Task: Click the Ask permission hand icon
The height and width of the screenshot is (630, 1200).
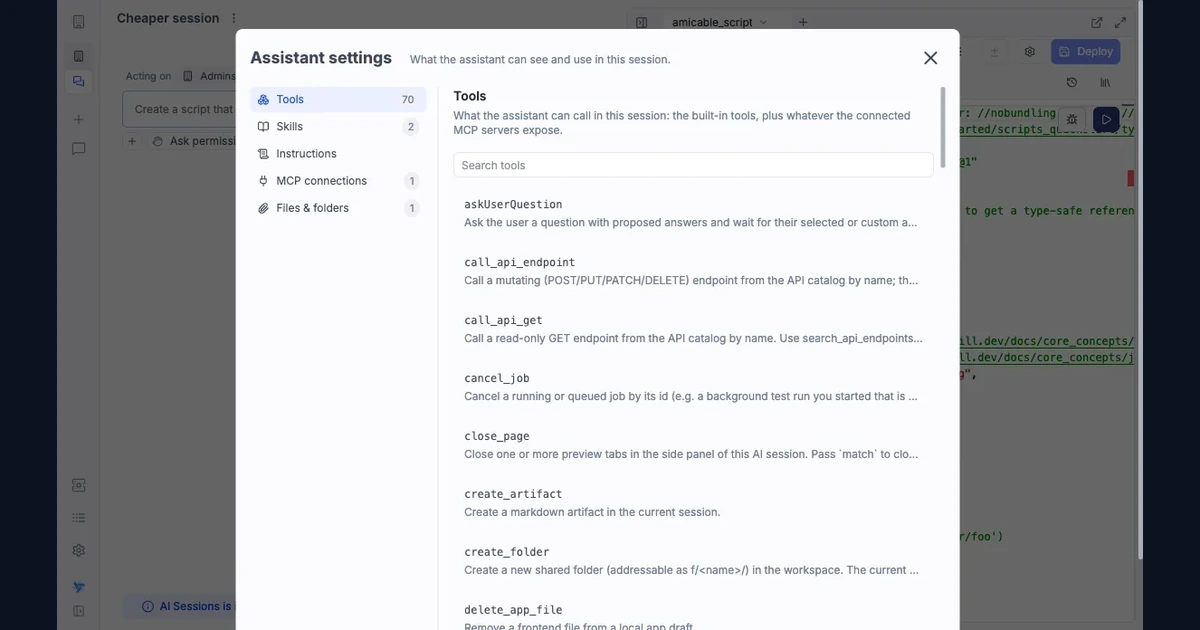Action: [158, 141]
